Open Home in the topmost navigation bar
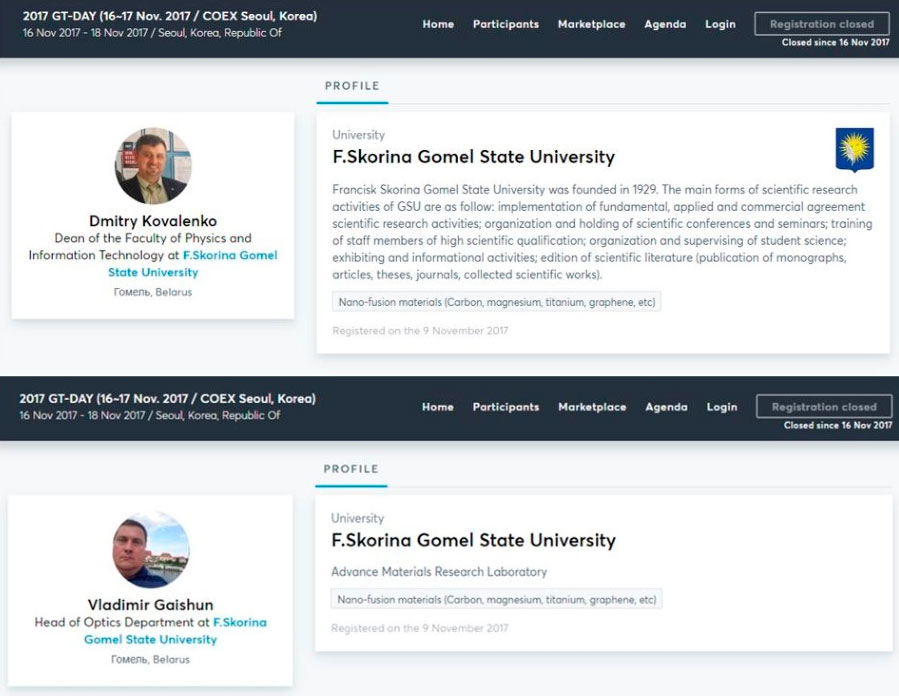 click(438, 24)
